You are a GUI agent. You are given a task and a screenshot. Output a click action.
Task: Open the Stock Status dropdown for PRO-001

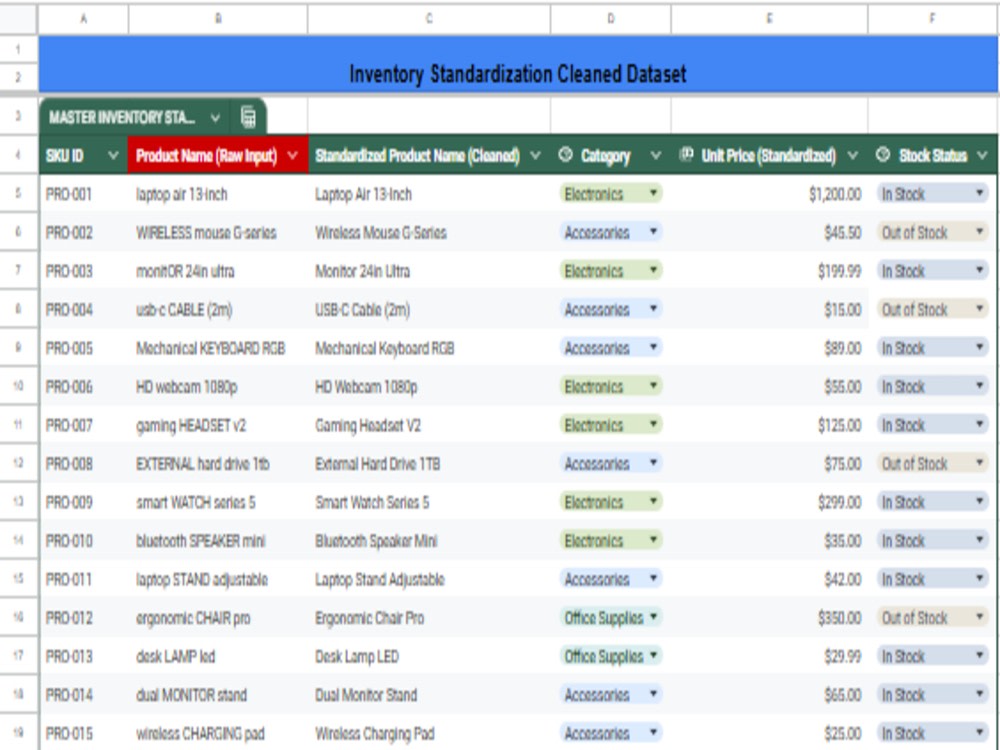click(x=980, y=193)
